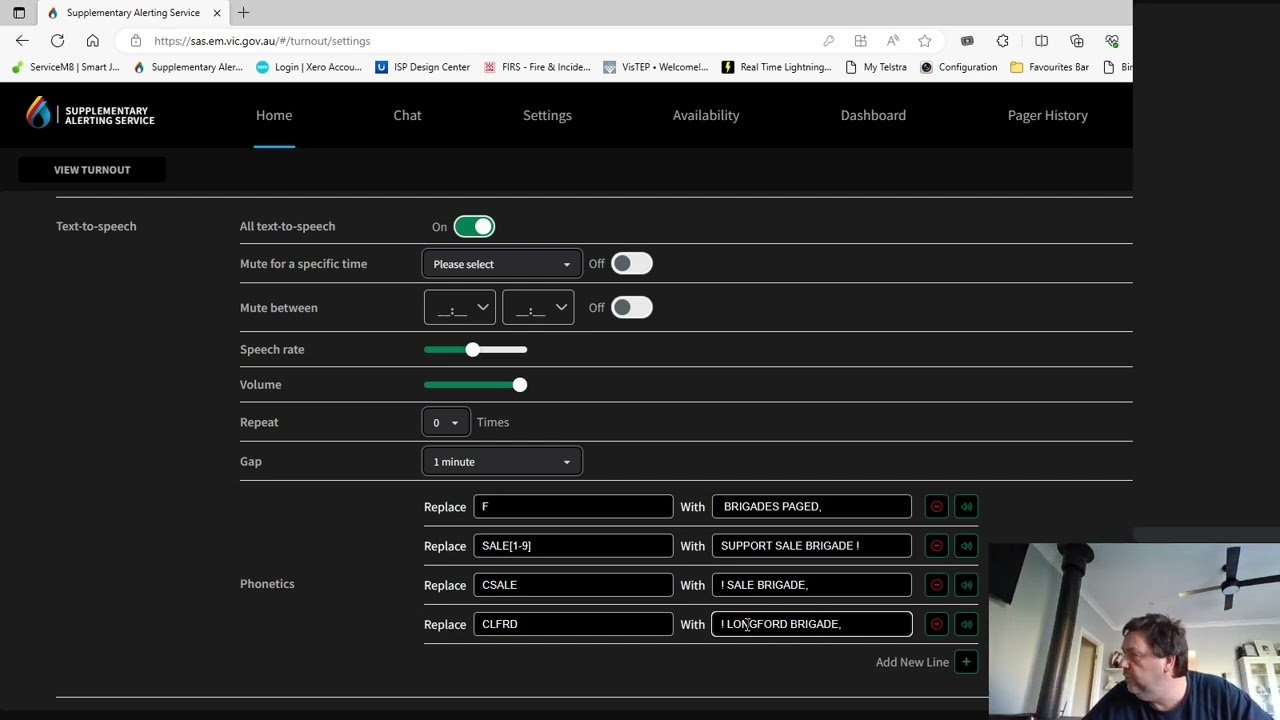Viewport: 1280px width, 720px height.
Task: Play audio preview for BRIGADES PAGED line
Action: 966,507
